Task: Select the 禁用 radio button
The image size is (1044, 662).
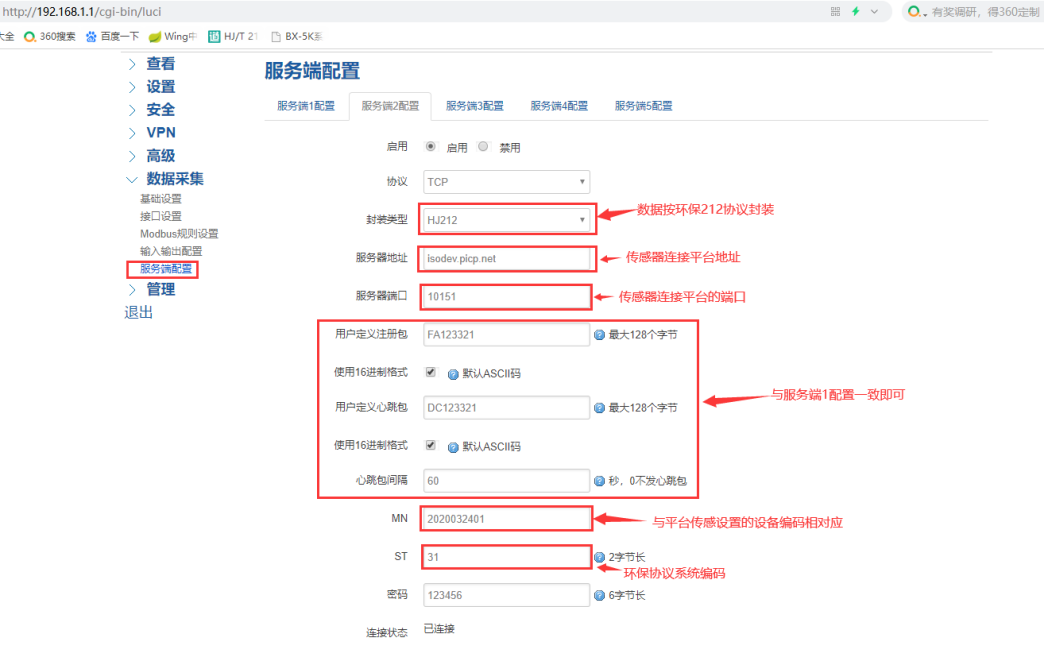Action: [x=482, y=146]
